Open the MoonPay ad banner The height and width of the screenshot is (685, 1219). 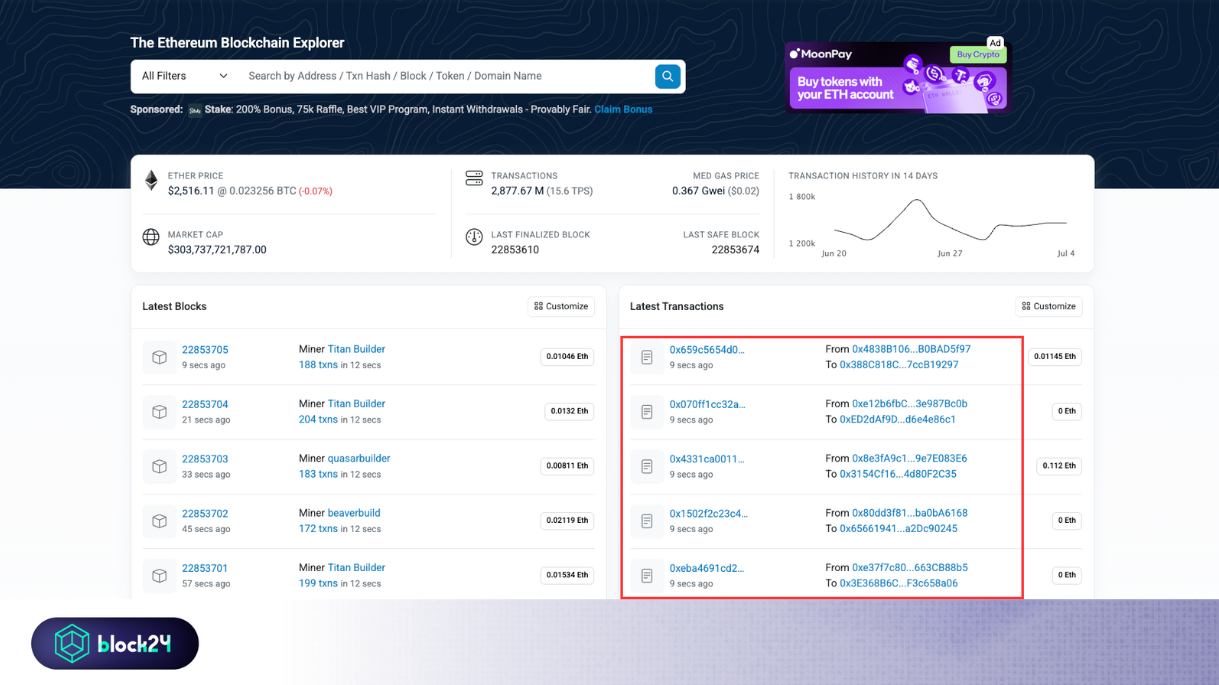click(x=897, y=77)
